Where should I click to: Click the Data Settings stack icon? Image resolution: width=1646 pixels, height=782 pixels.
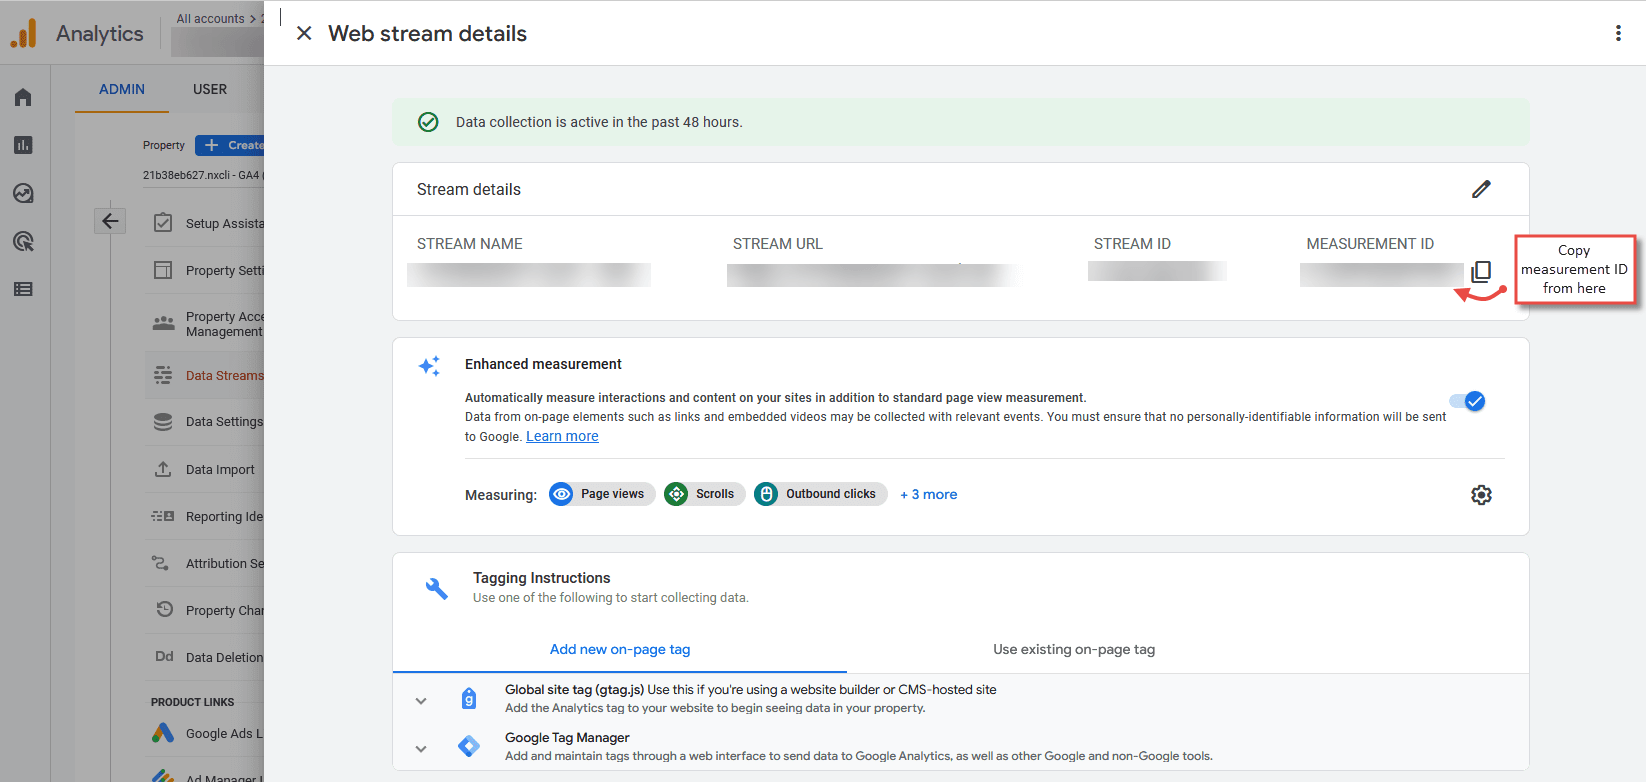tap(163, 422)
